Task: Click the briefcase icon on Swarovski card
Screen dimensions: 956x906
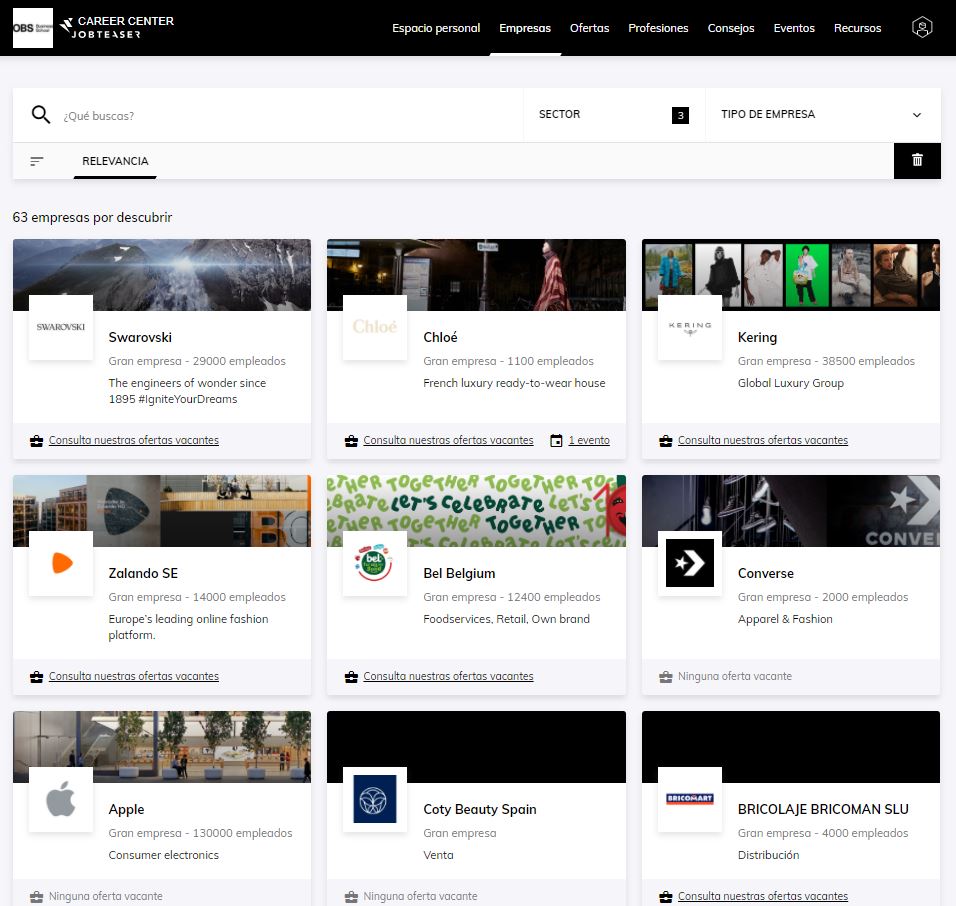Action: click(37, 441)
